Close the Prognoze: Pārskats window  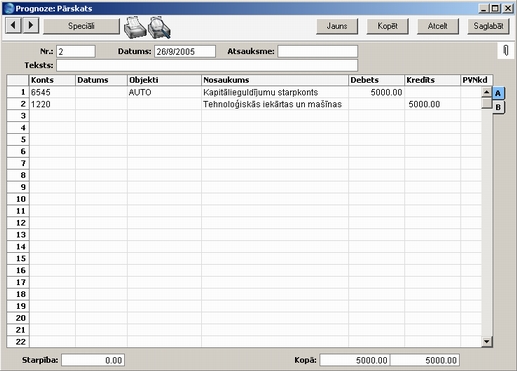coord(508,8)
